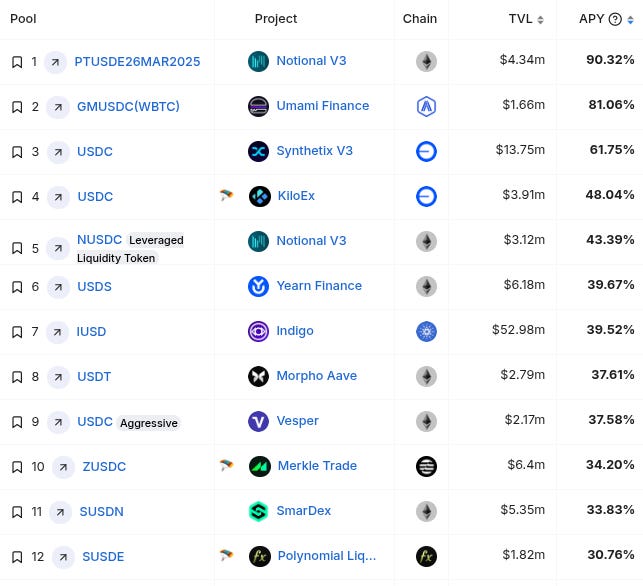
Task: Toggle bookmark on KiloEx USDC row
Action: pyautogui.click(x=17, y=197)
